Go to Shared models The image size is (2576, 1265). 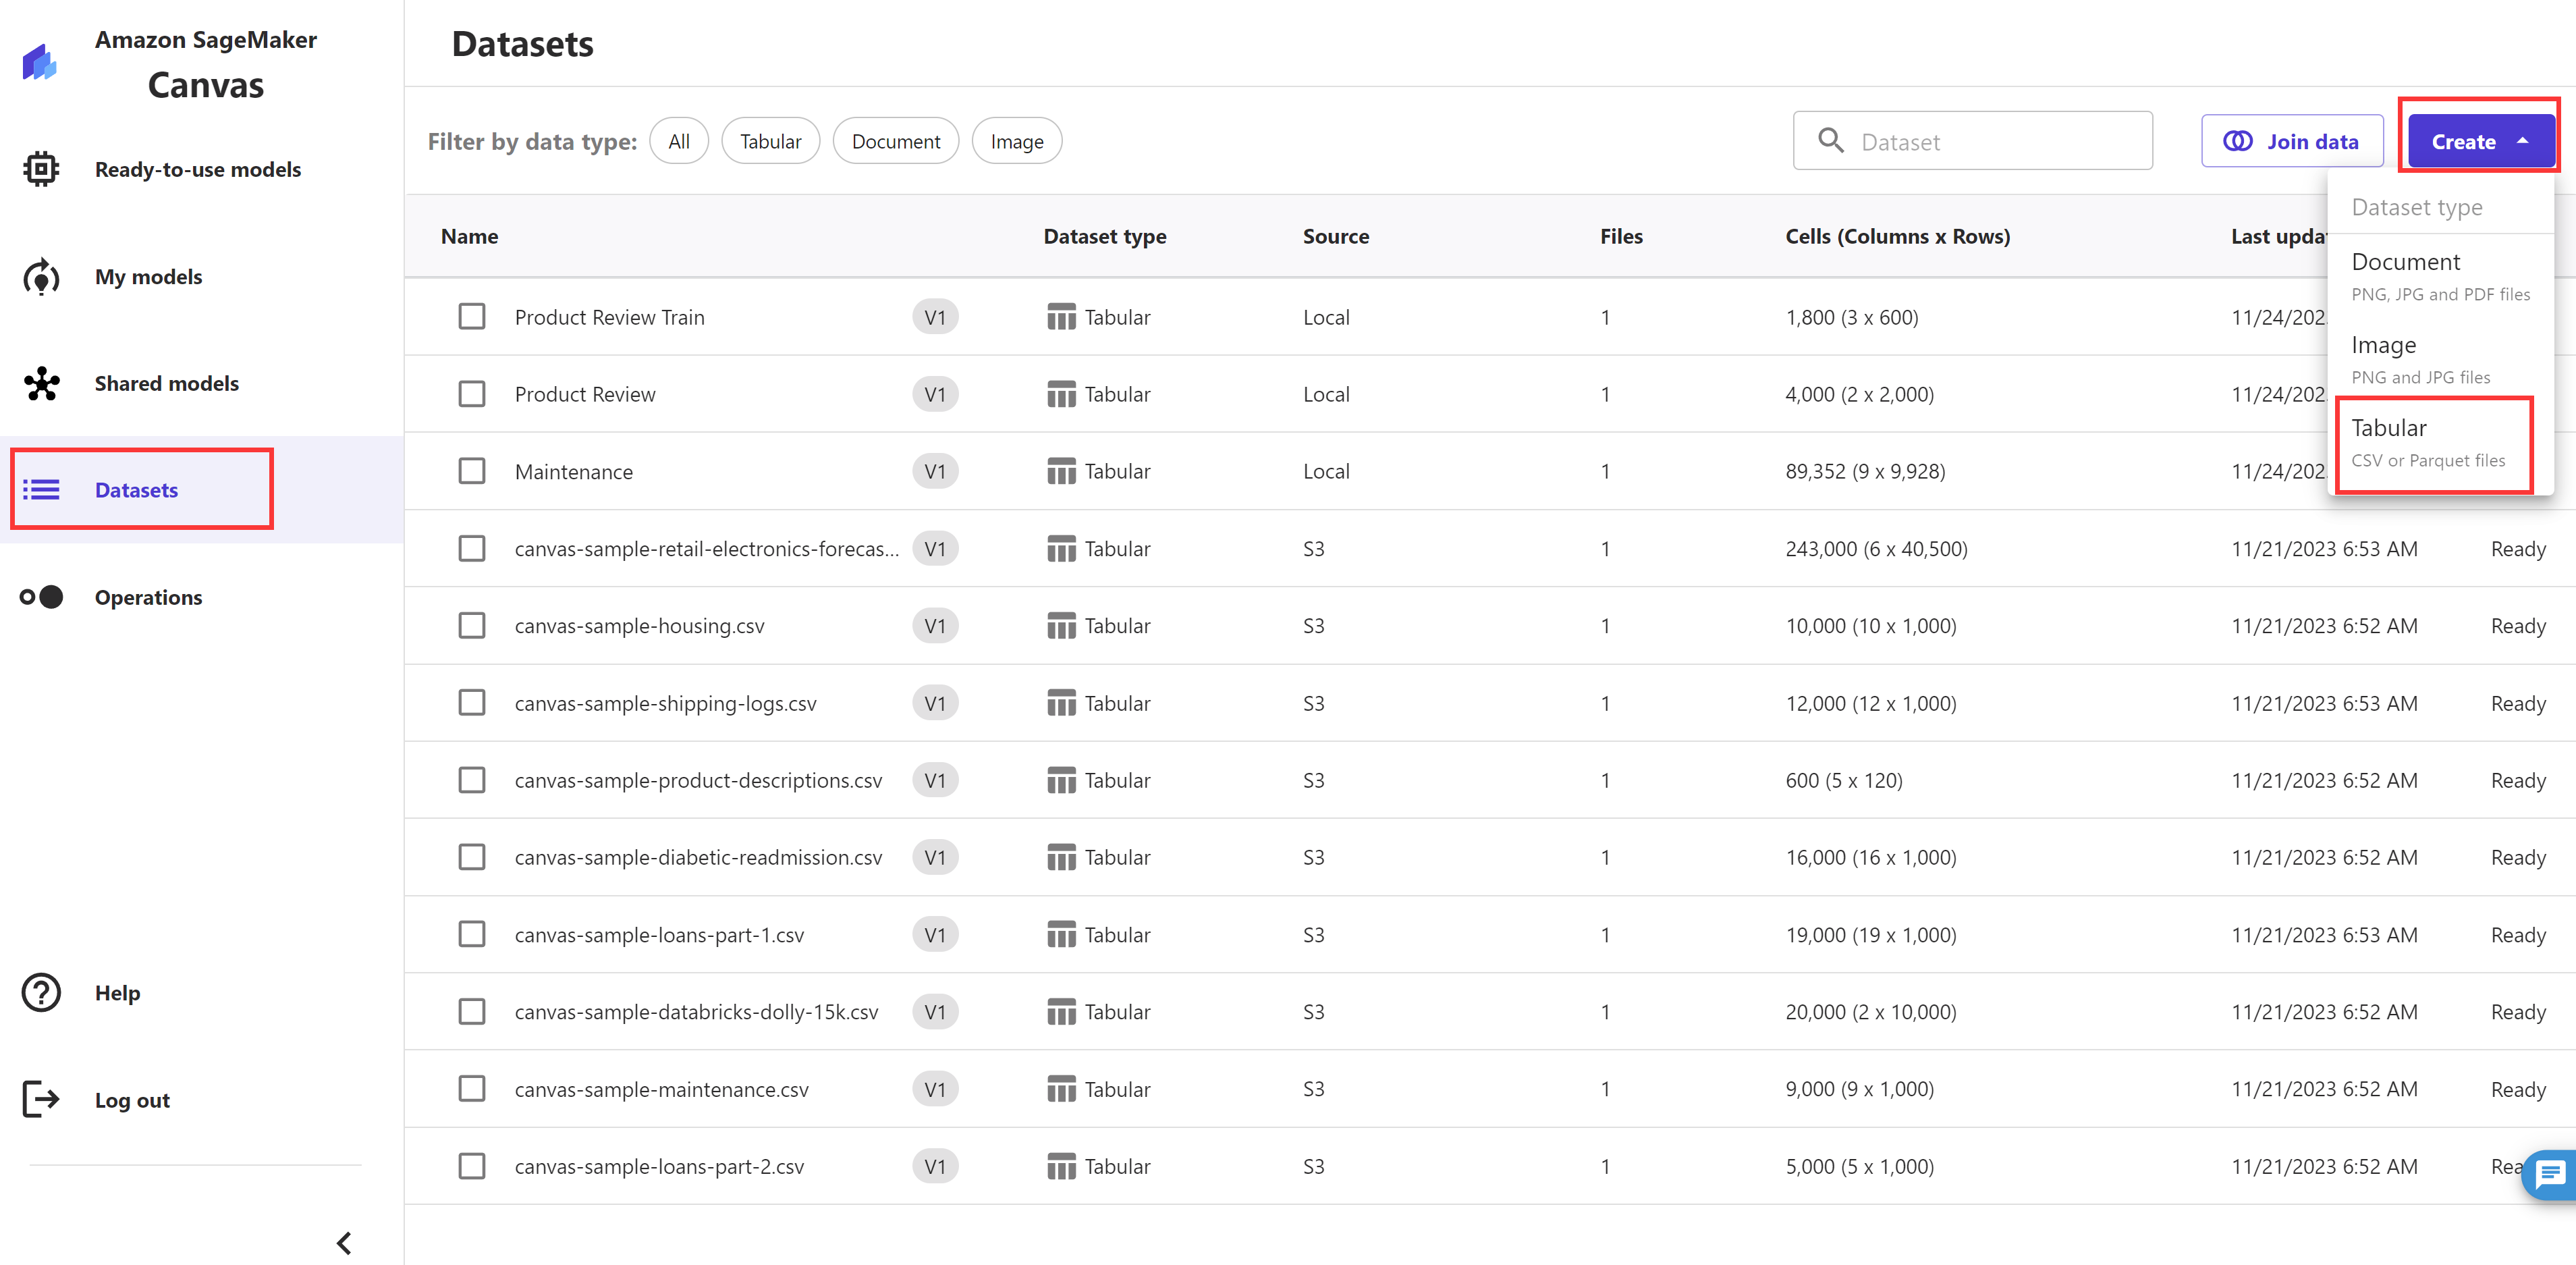click(x=167, y=384)
